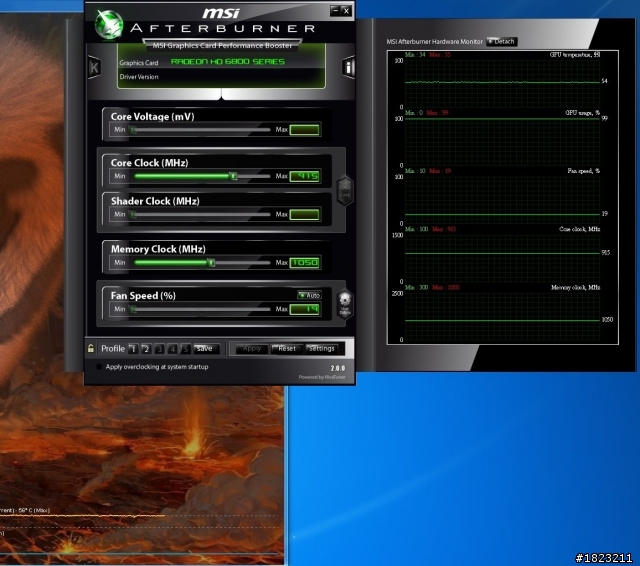Click the Memory Clock 1050 value field
The width and height of the screenshot is (640, 566).
(x=304, y=263)
